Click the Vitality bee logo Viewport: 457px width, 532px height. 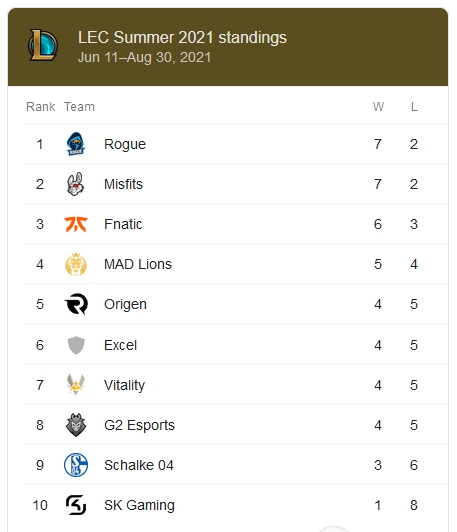pos(76,385)
